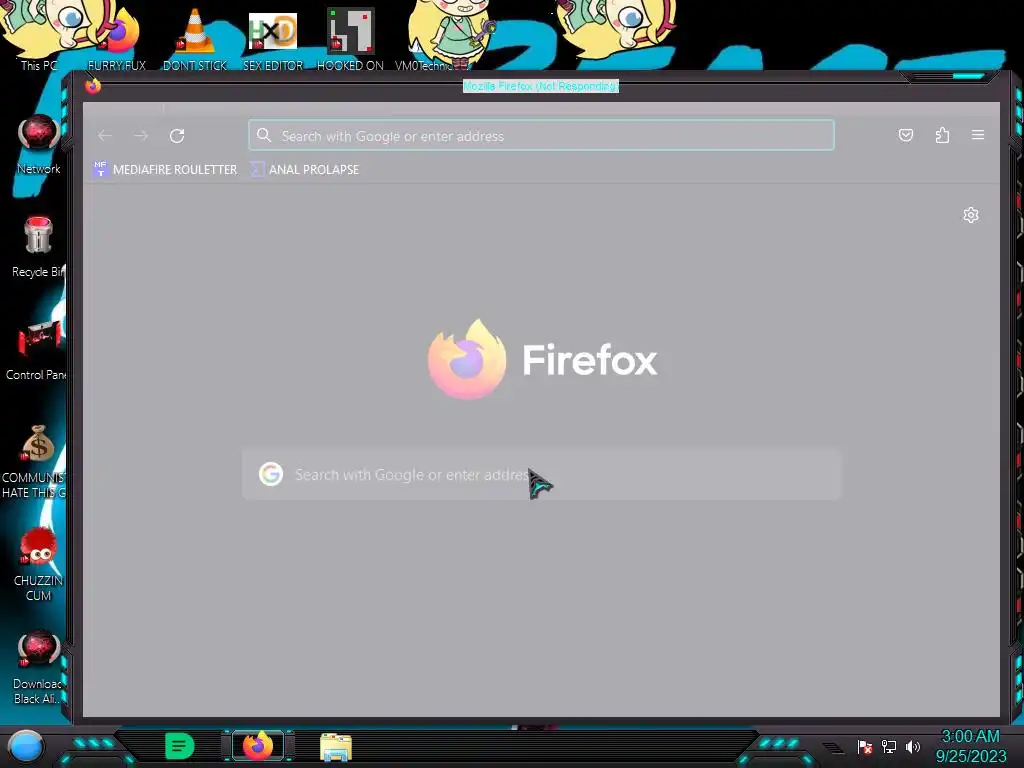This screenshot has width=1024, height=768.
Task: Select CHUZZIN desktop shortcut
Action: point(39,564)
